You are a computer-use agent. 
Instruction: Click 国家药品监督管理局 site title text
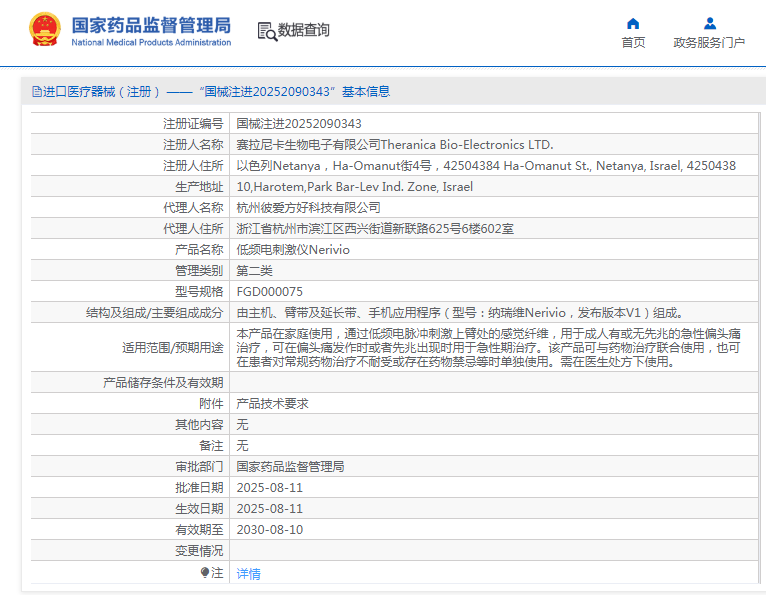click(x=151, y=24)
